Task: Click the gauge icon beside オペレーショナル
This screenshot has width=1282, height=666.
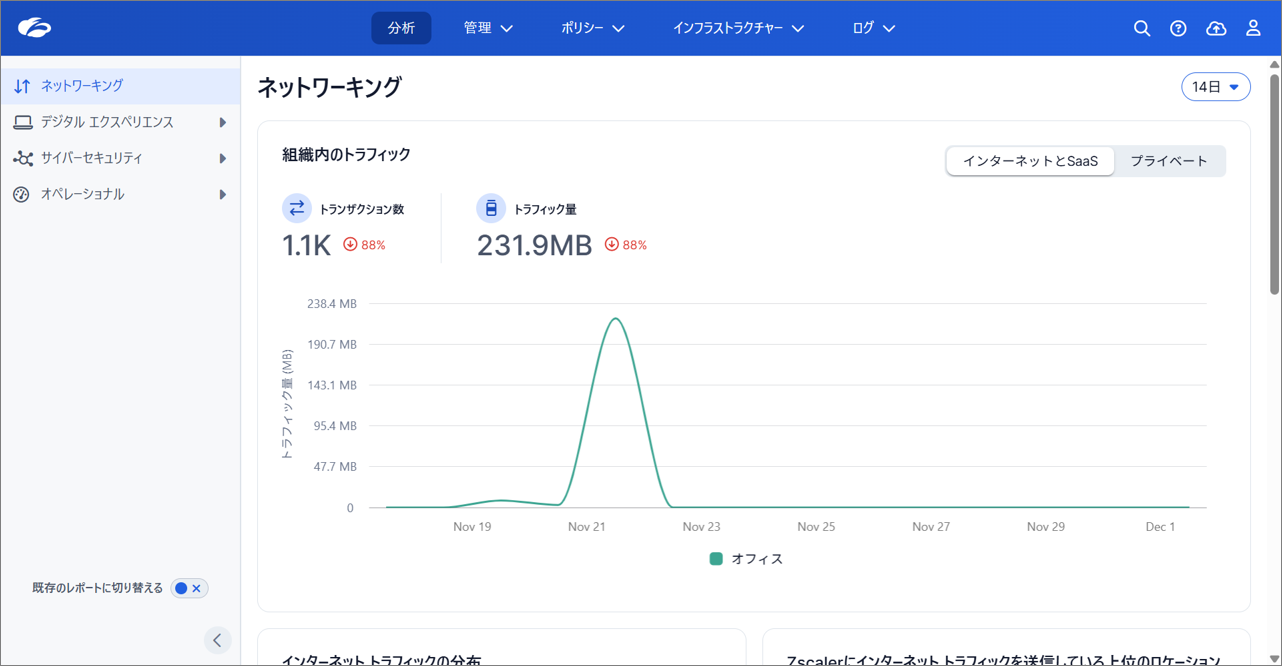Action: 23,194
